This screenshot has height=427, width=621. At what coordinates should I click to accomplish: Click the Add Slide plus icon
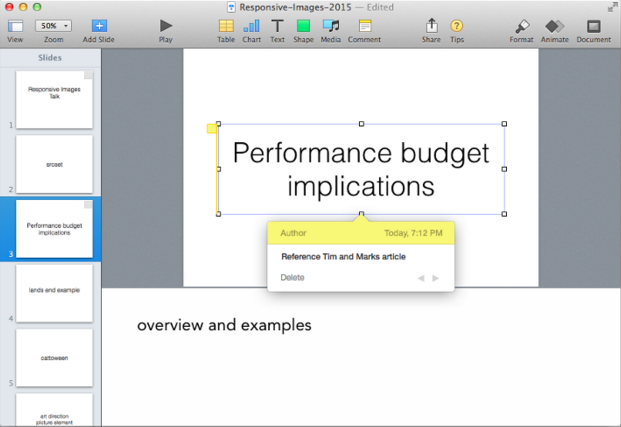tap(99, 26)
